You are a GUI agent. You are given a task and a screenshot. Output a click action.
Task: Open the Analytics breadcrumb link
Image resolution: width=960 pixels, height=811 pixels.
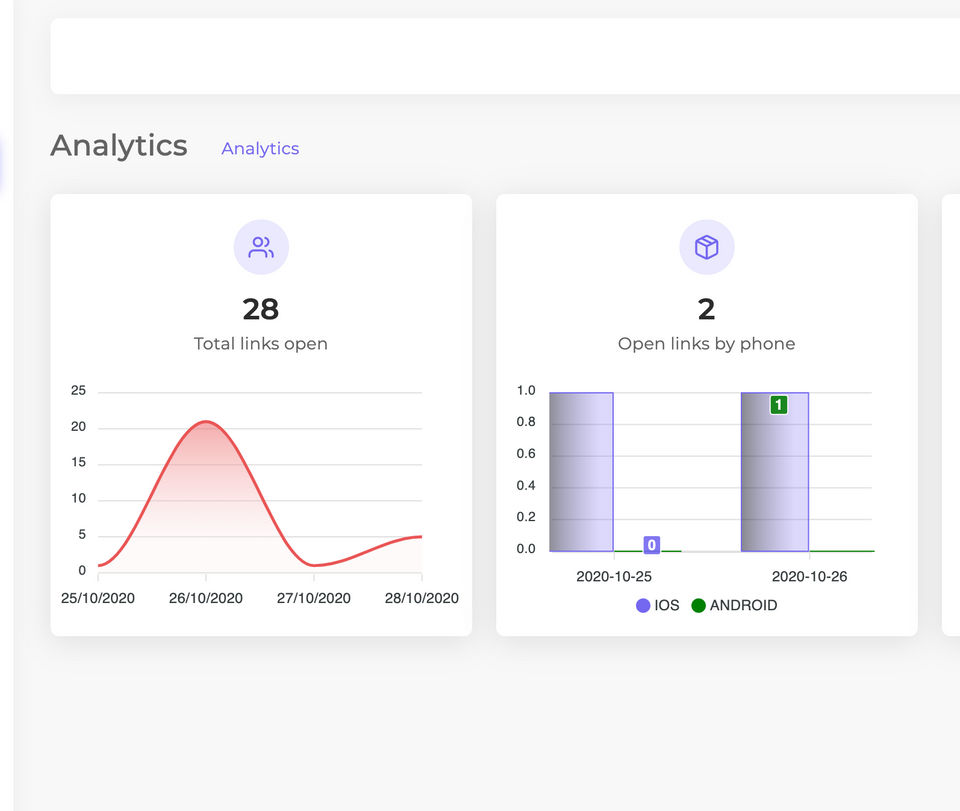[x=260, y=149]
